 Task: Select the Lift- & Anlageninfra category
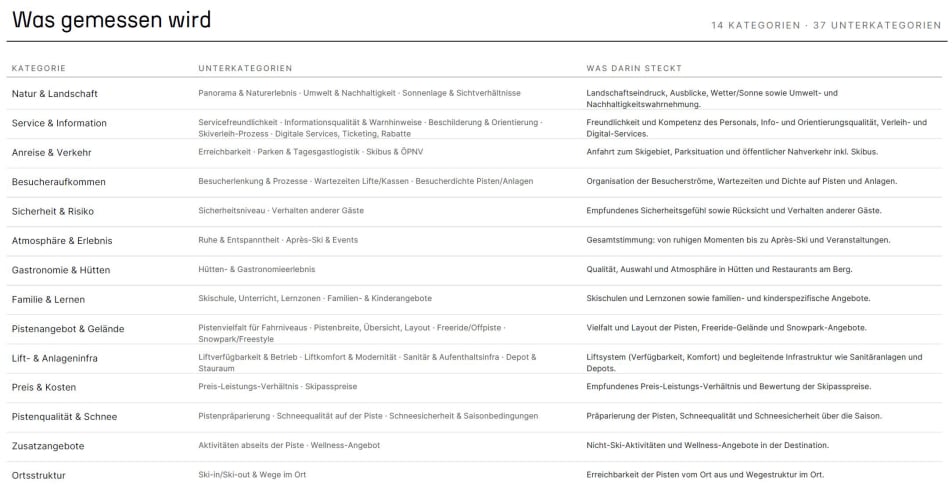[x=55, y=358]
